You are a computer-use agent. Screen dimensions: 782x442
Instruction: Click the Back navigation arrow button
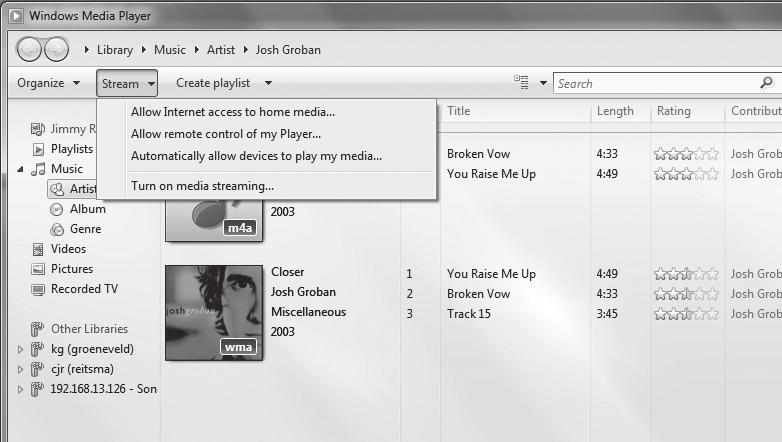click(x=28, y=49)
